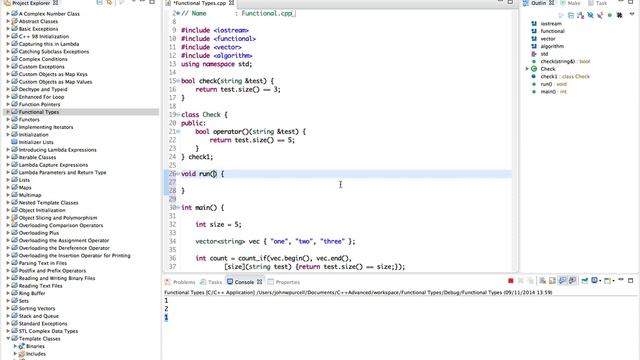This screenshot has height=360, width=640.
Task: Expand Binaries under Template Classes
Action: point(15,346)
